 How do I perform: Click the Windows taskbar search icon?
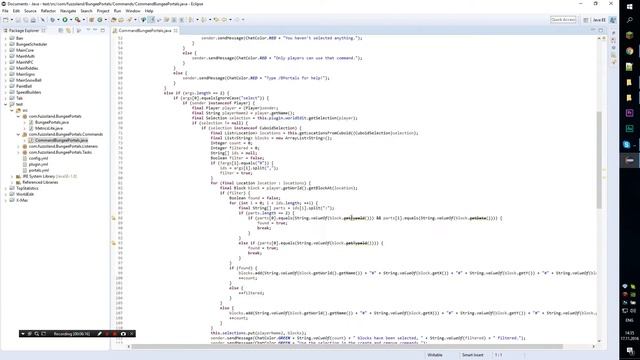(x=629, y=20)
